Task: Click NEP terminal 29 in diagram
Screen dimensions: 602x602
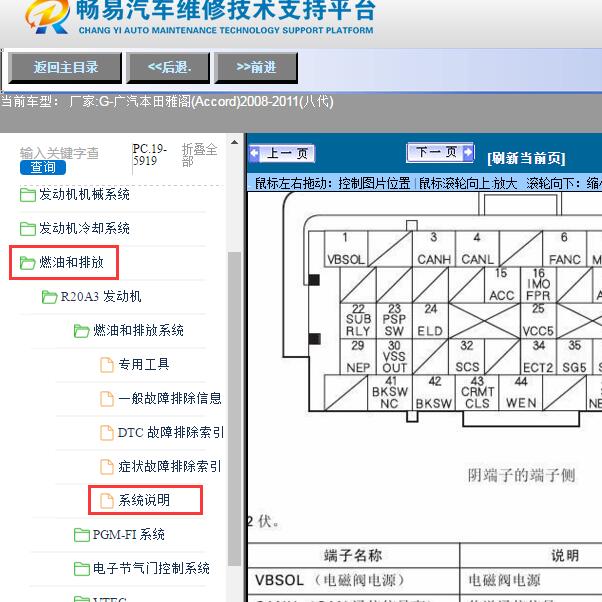Action: coord(358,357)
